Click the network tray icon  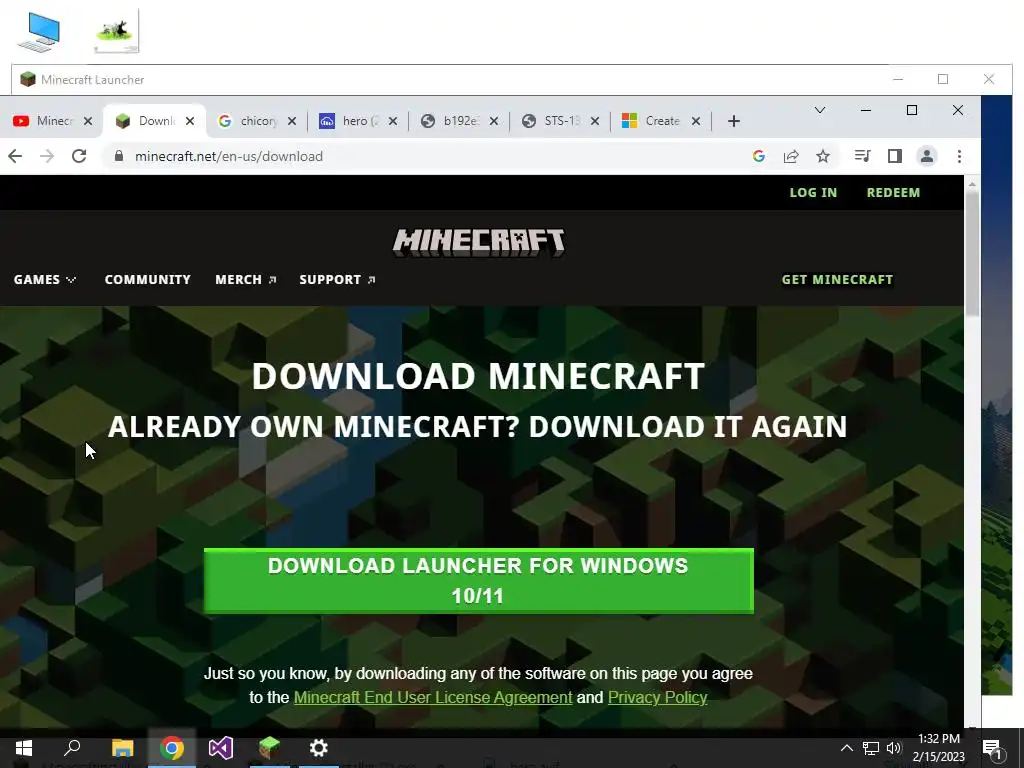[871, 748]
